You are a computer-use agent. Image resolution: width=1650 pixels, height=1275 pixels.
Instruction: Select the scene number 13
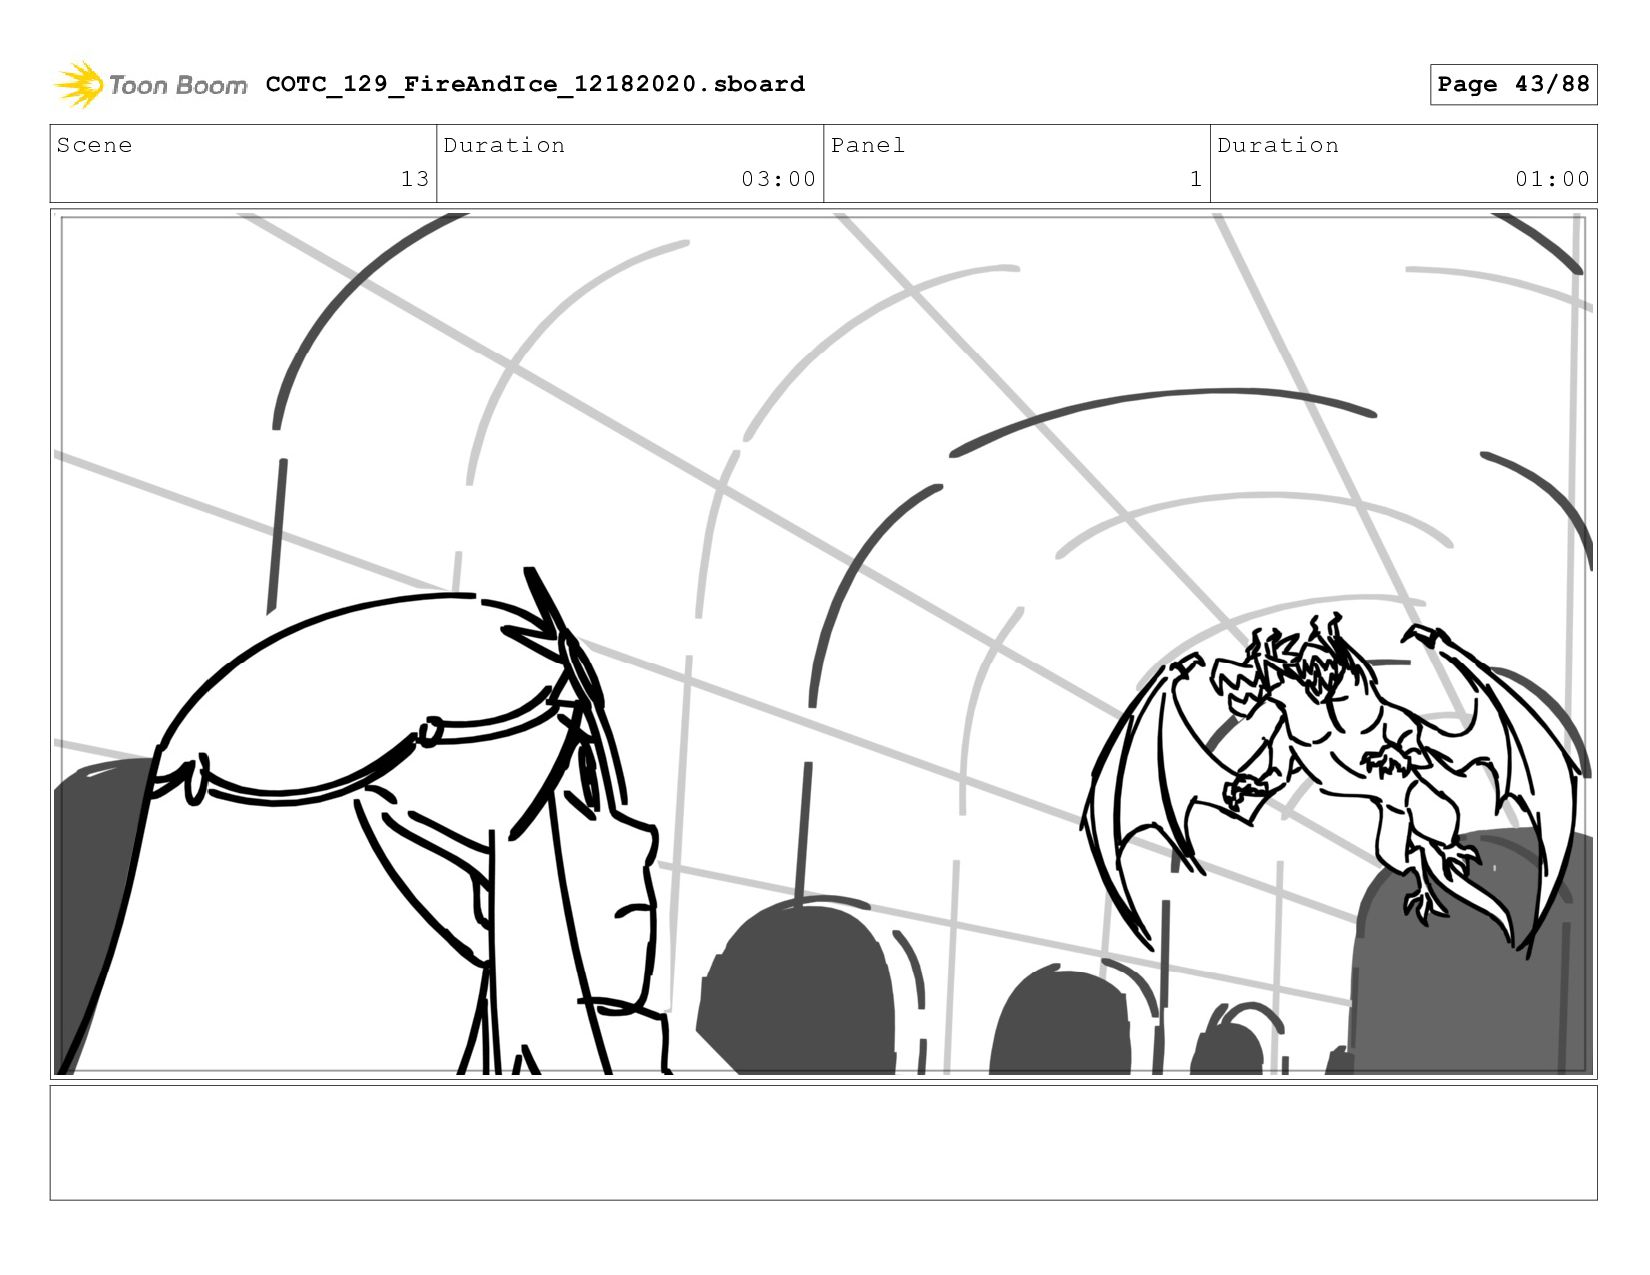coord(415,179)
